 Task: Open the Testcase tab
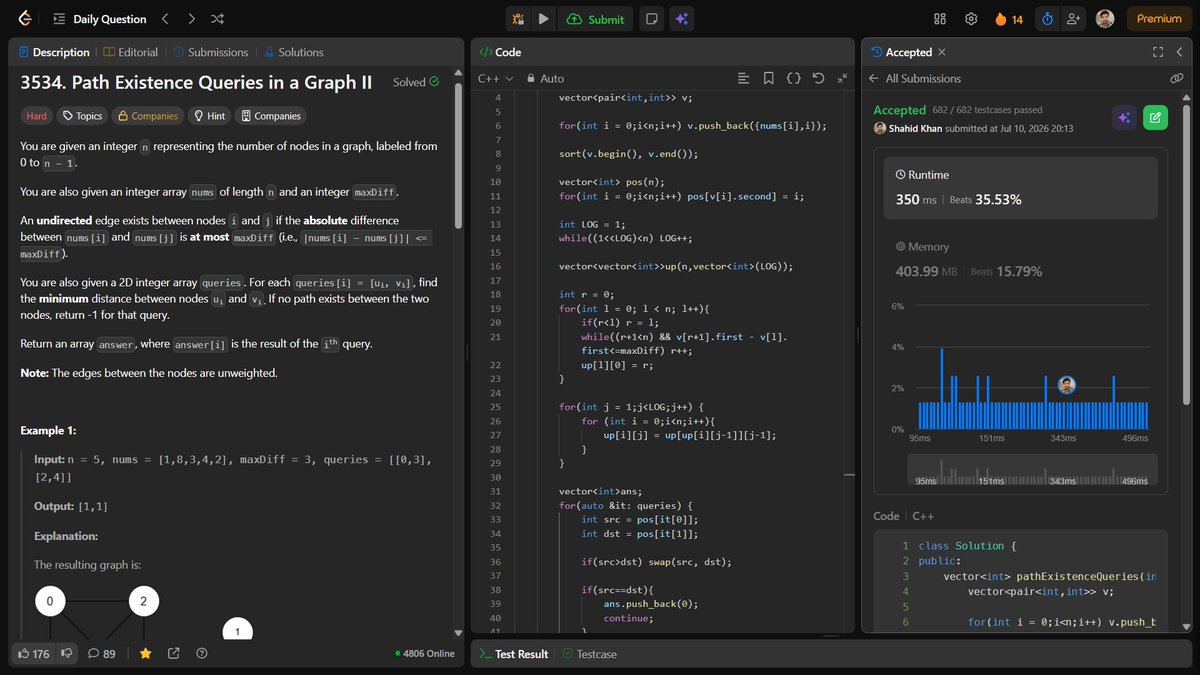coord(590,654)
